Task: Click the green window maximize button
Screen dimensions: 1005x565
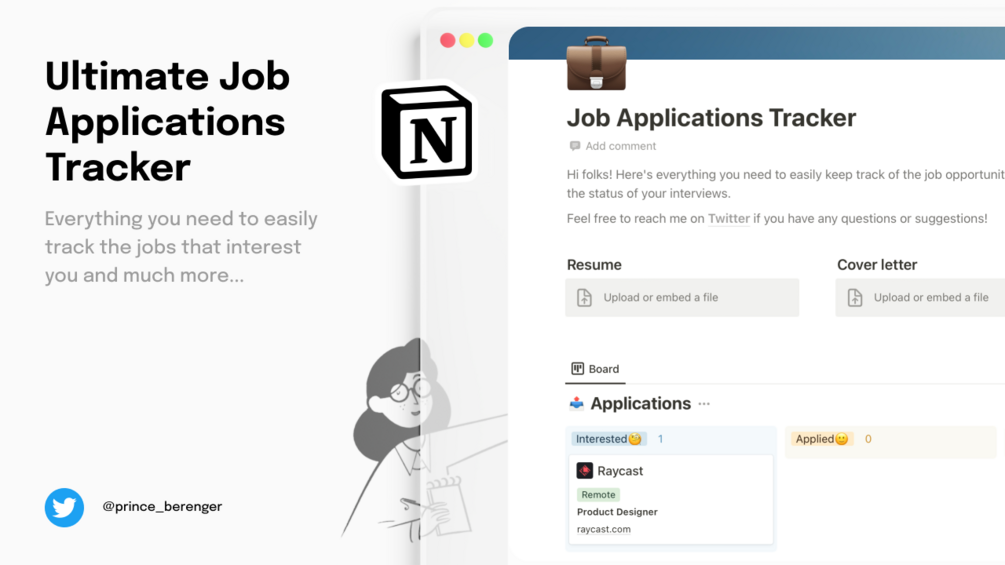Action: click(485, 40)
